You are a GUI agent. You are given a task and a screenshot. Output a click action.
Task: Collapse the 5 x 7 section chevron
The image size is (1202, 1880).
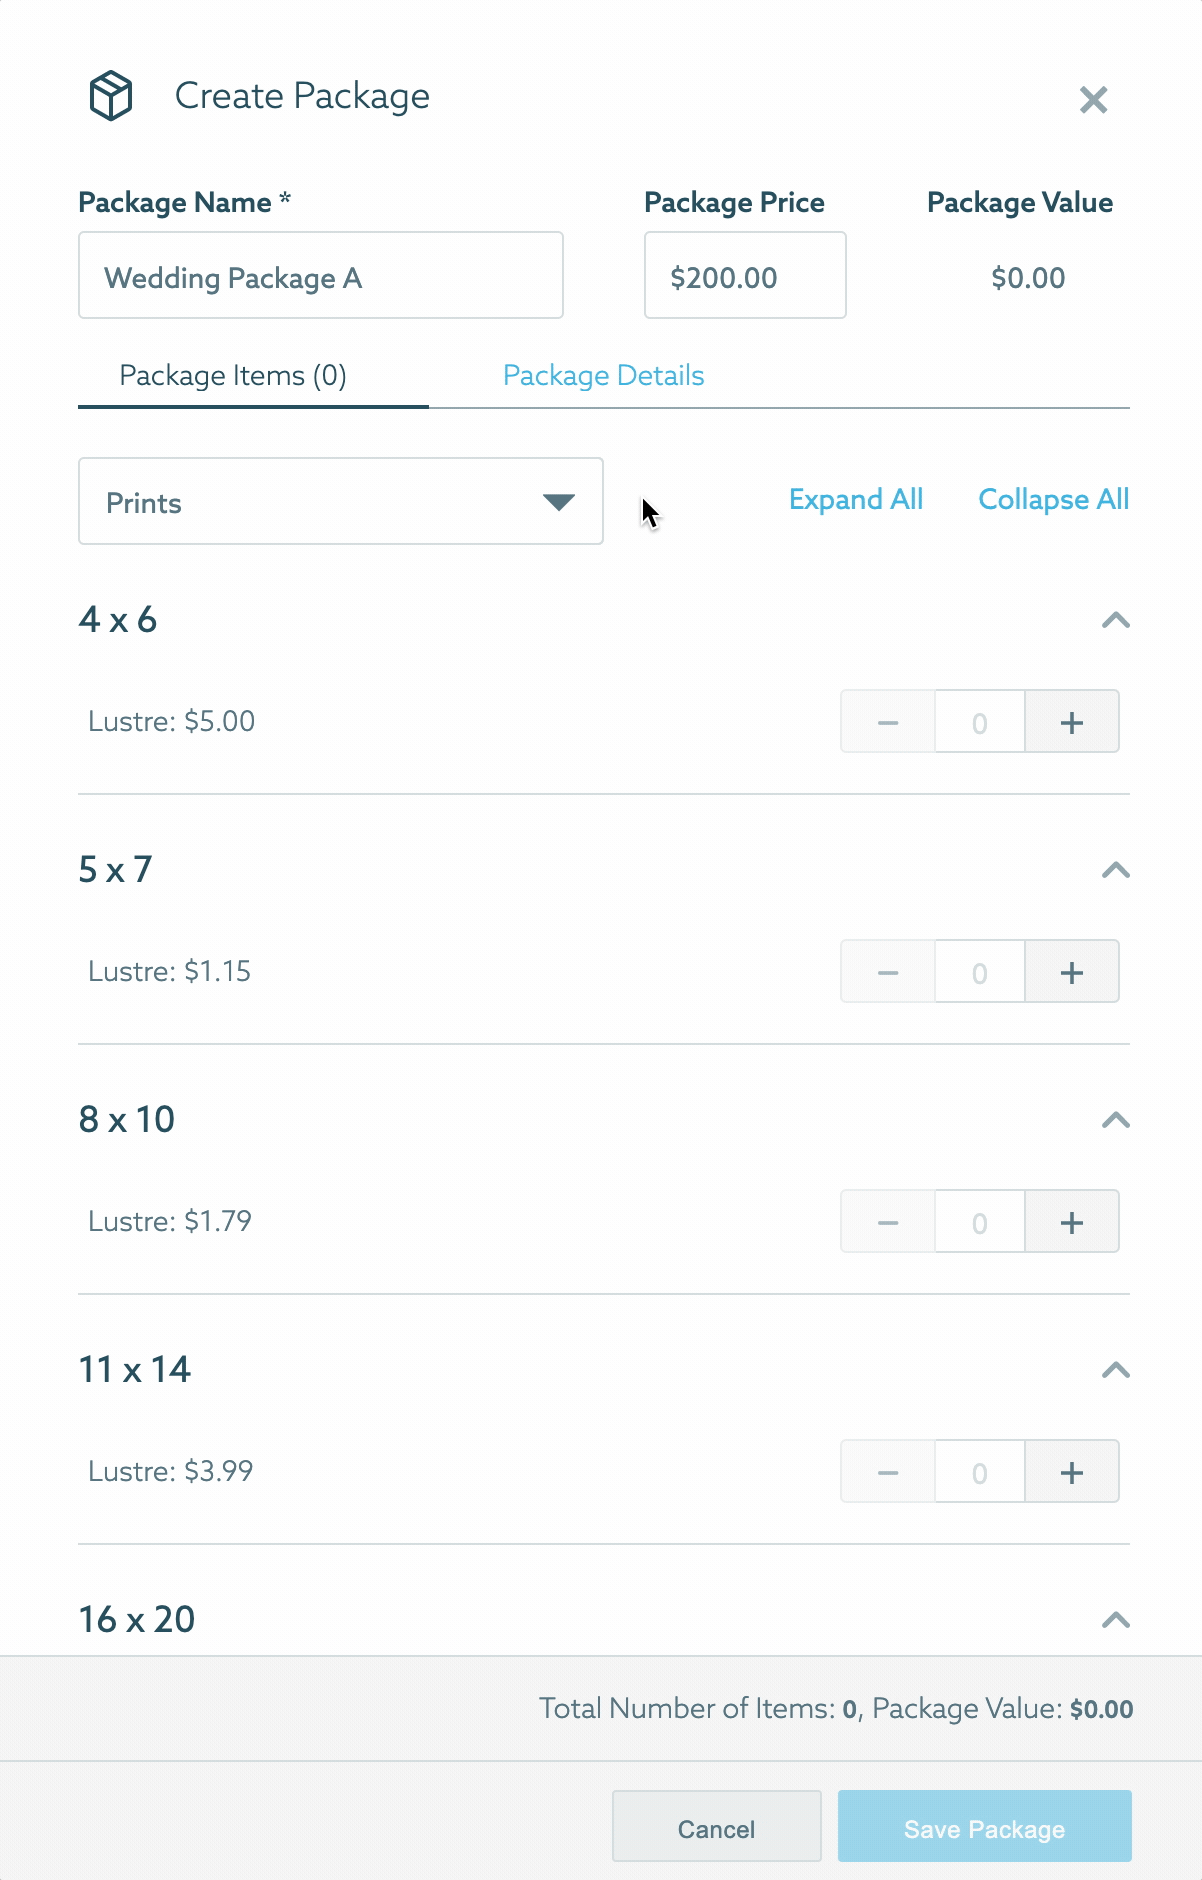tap(1116, 869)
